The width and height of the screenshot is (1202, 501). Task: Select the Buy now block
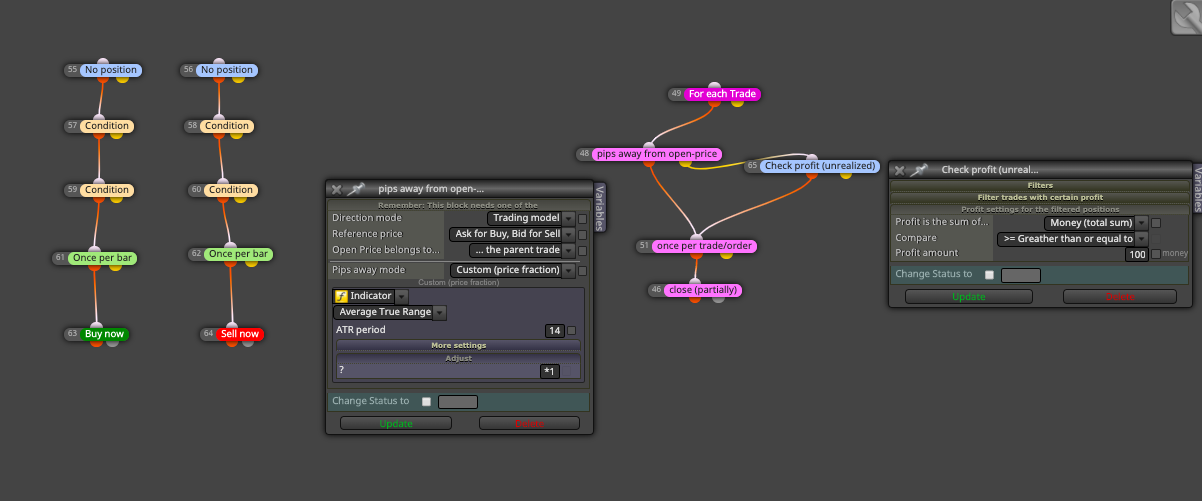(105, 333)
